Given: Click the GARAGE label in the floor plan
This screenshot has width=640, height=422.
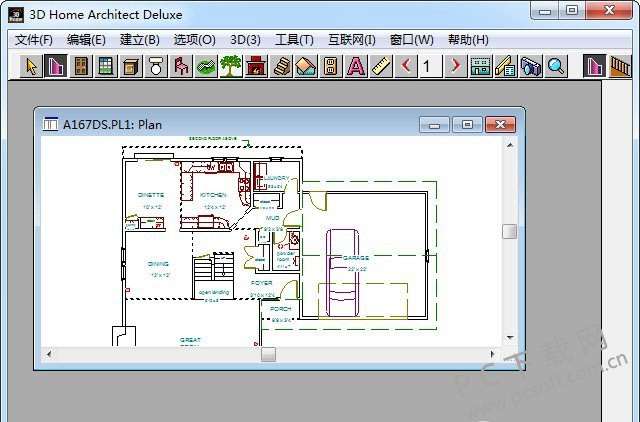Looking at the screenshot, I should point(356,258).
